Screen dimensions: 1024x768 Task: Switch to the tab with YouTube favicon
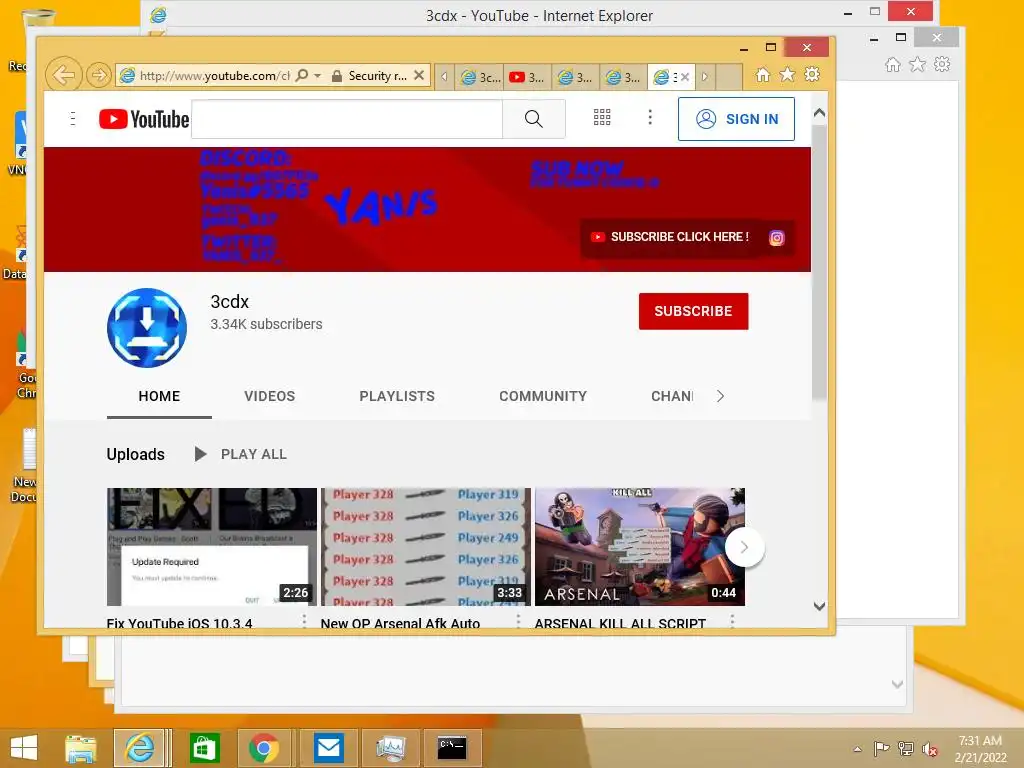pos(528,77)
